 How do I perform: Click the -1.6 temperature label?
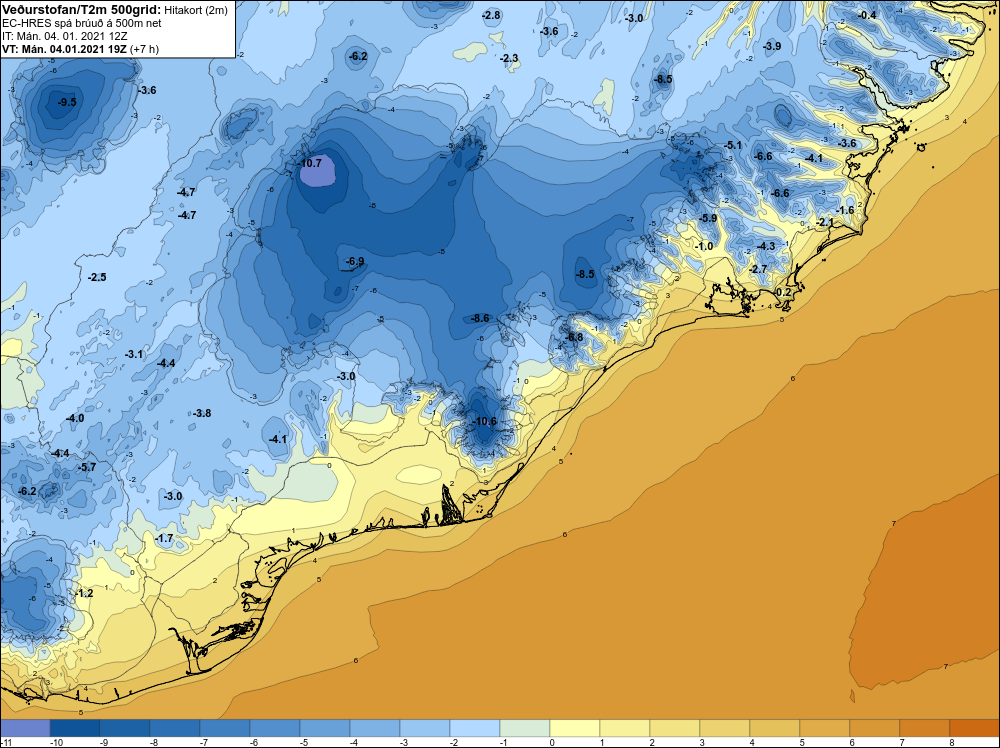(844, 210)
